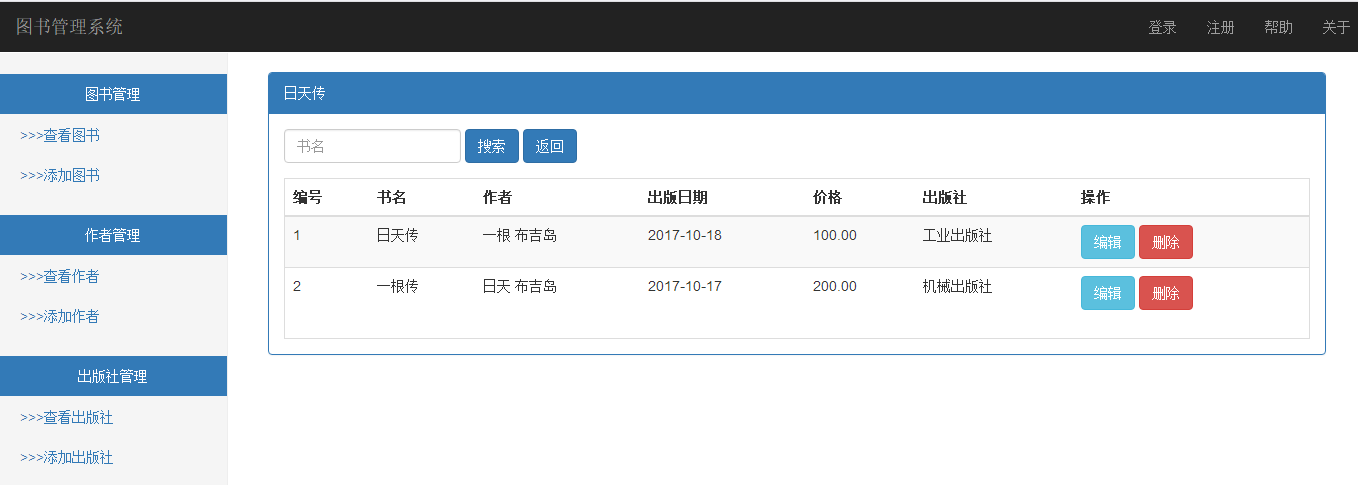
Task: Open the 登录 login link
Action: (x=1162, y=28)
